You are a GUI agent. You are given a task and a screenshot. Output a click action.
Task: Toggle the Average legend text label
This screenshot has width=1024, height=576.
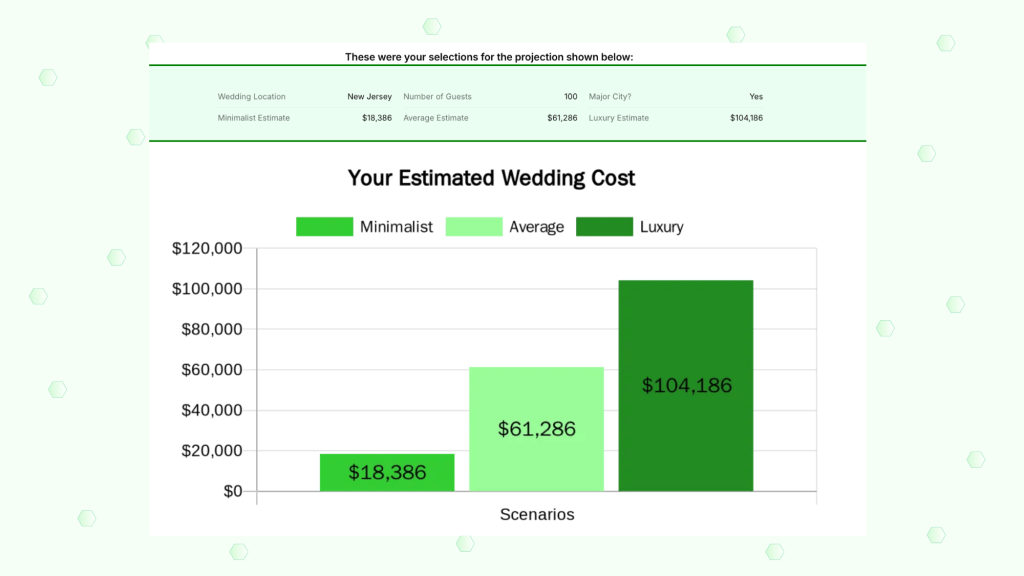click(536, 227)
